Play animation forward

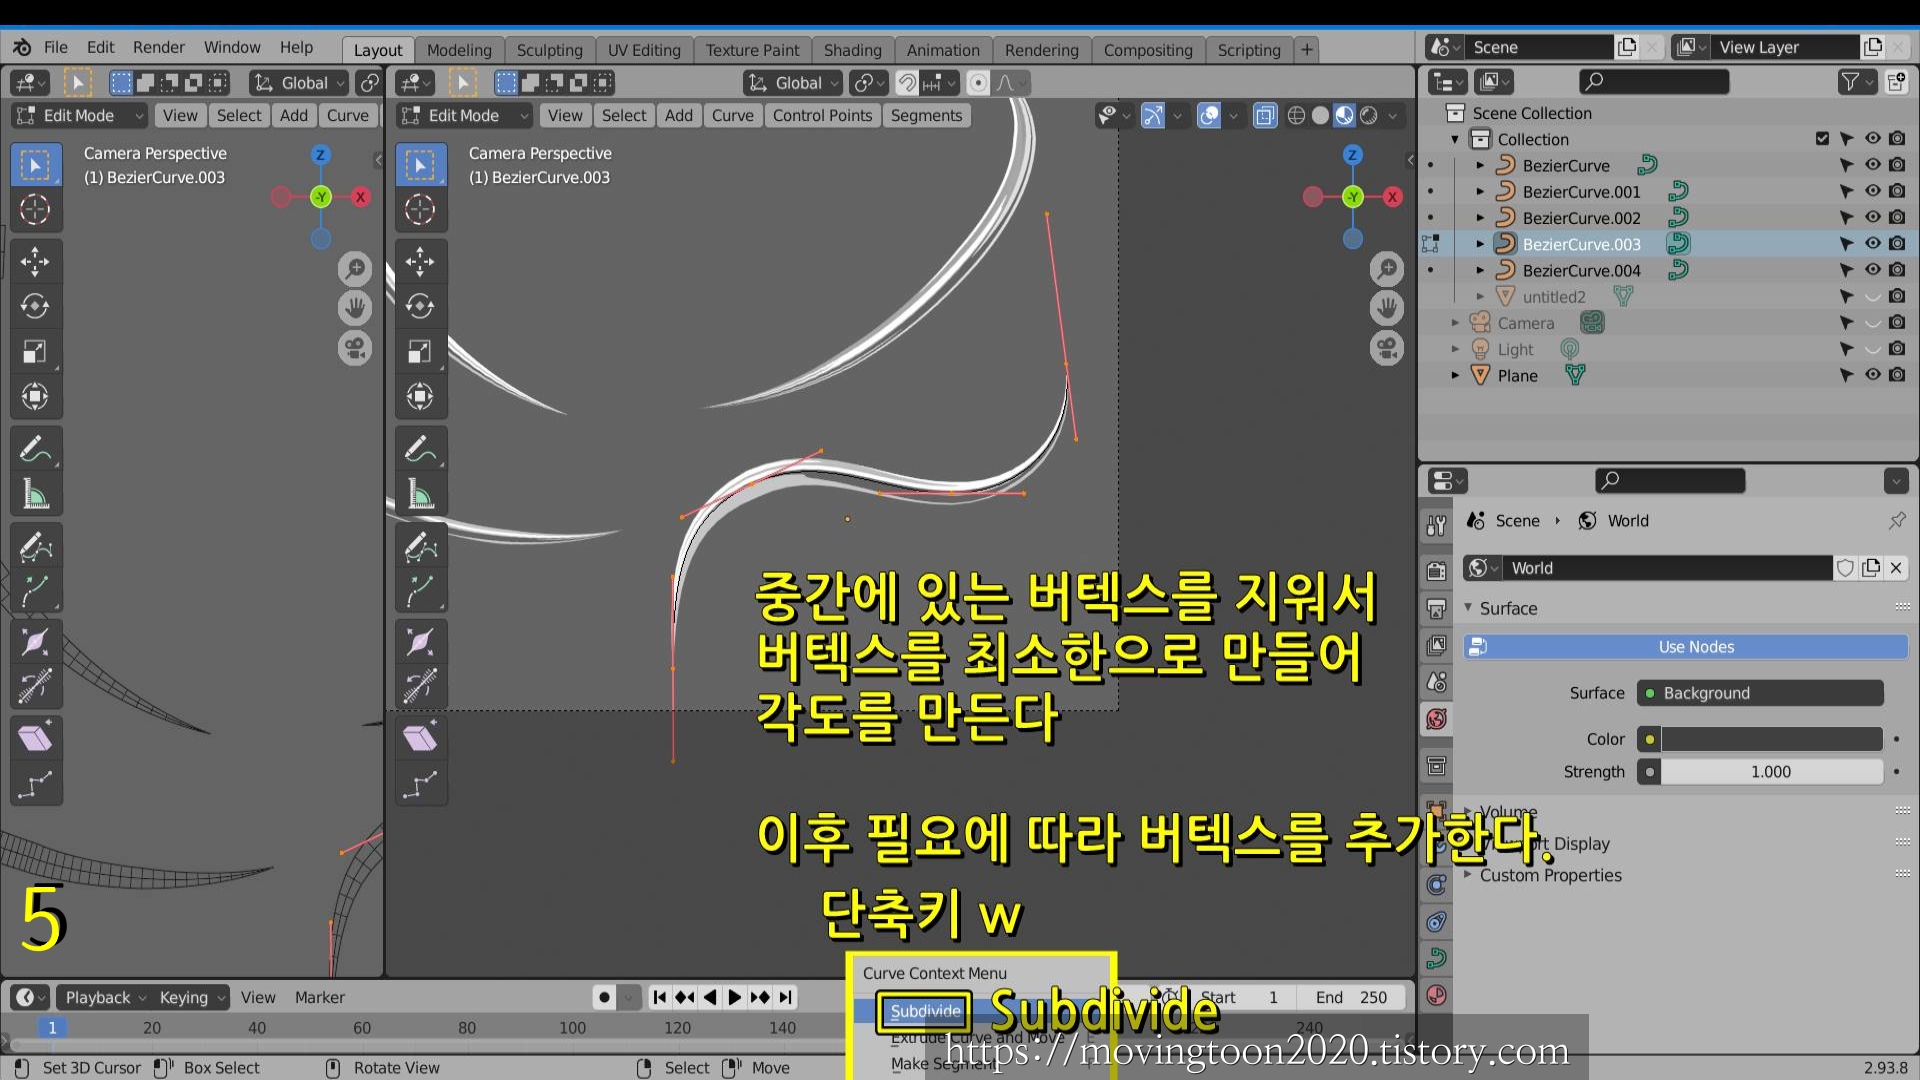tap(735, 997)
